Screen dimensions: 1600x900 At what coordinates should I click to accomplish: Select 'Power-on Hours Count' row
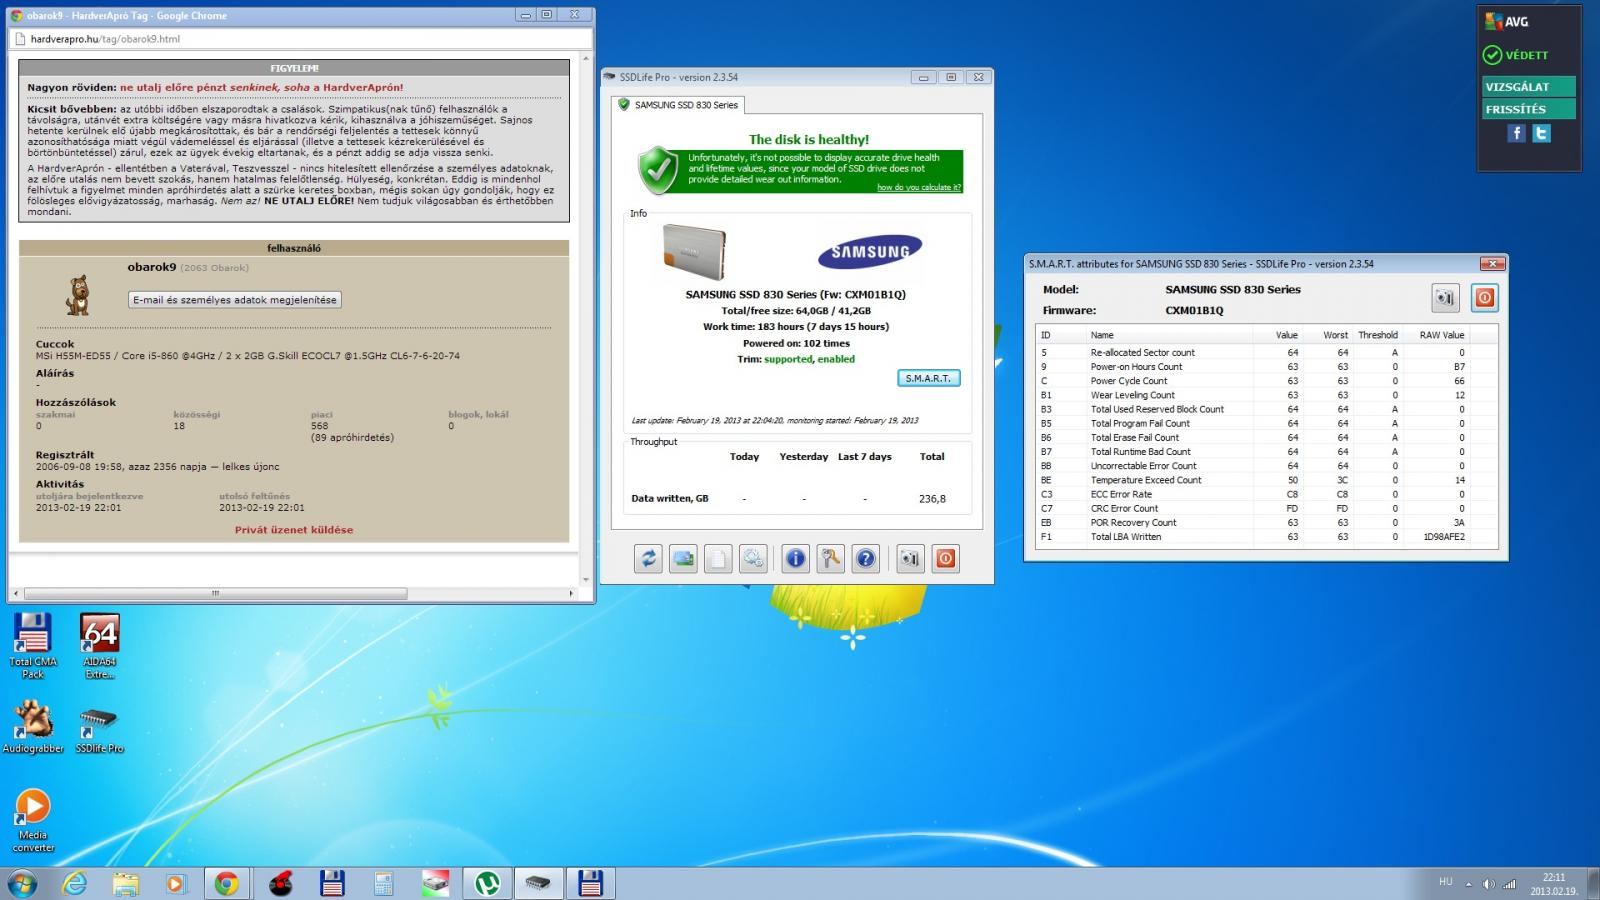(1266, 366)
